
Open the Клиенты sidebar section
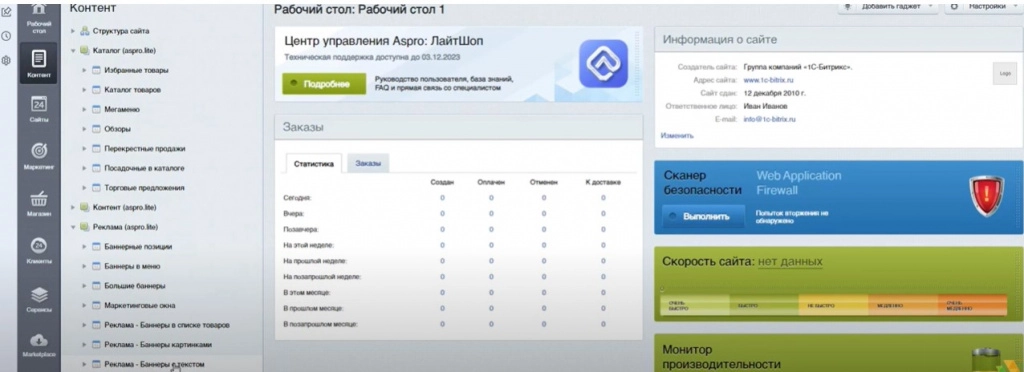(39, 250)
